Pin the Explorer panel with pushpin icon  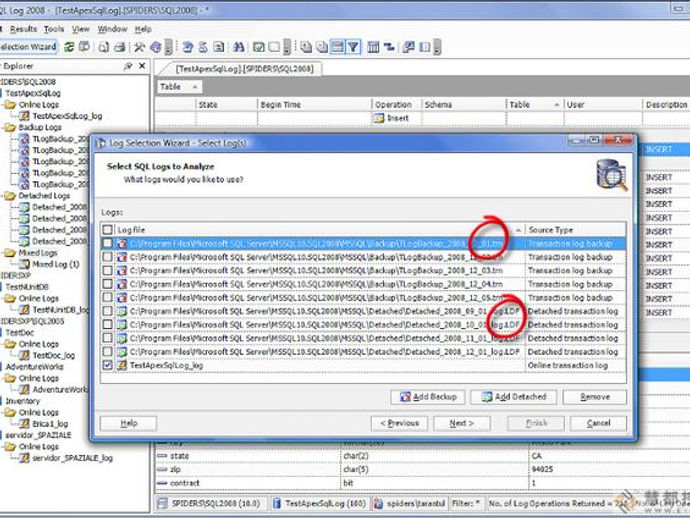coord(128,66)
